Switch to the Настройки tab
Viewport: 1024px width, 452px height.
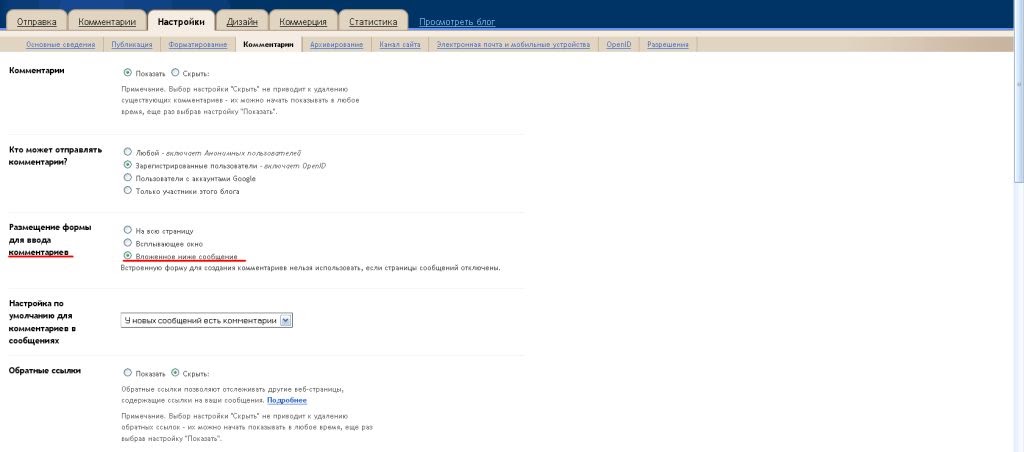coord(181,22)
